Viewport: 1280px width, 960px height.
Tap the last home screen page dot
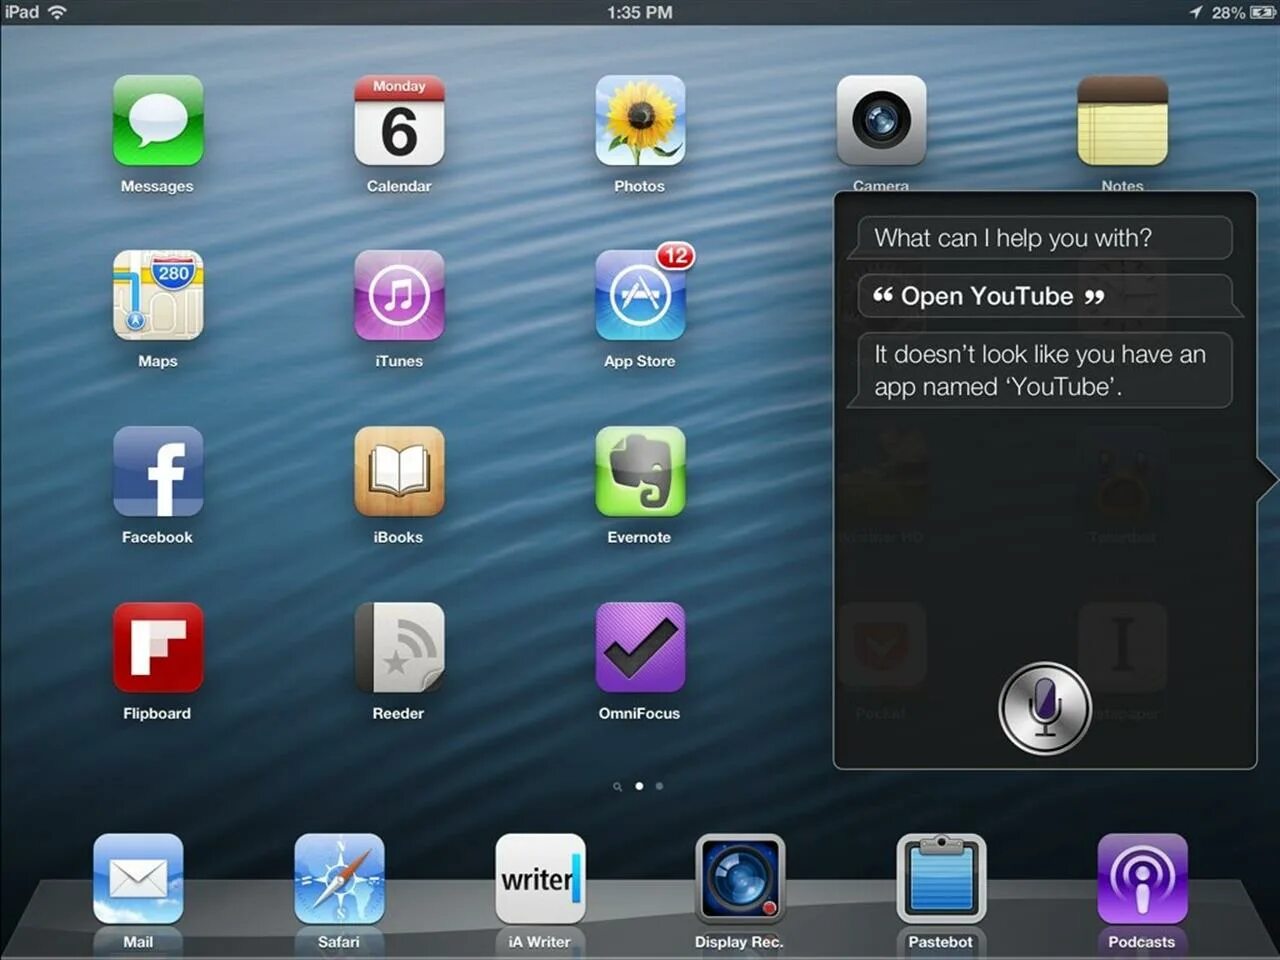(x=659, y=786)
